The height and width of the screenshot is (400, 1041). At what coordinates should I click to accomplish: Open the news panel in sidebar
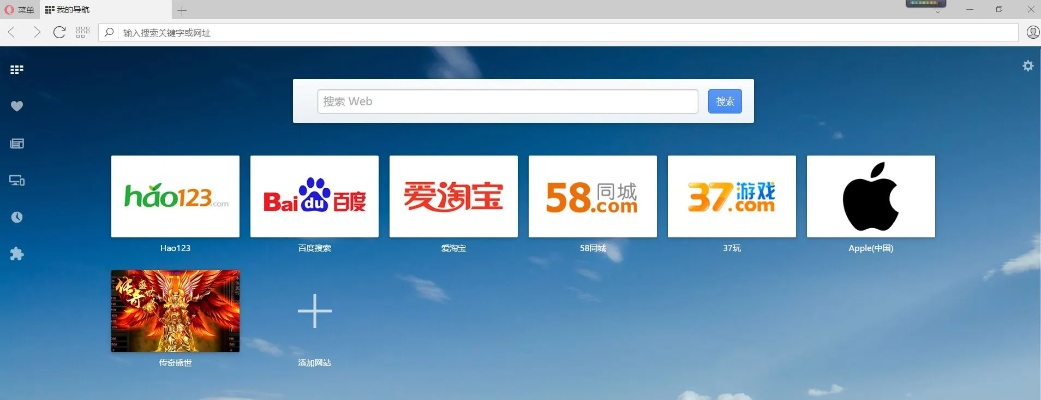[16, 143]
